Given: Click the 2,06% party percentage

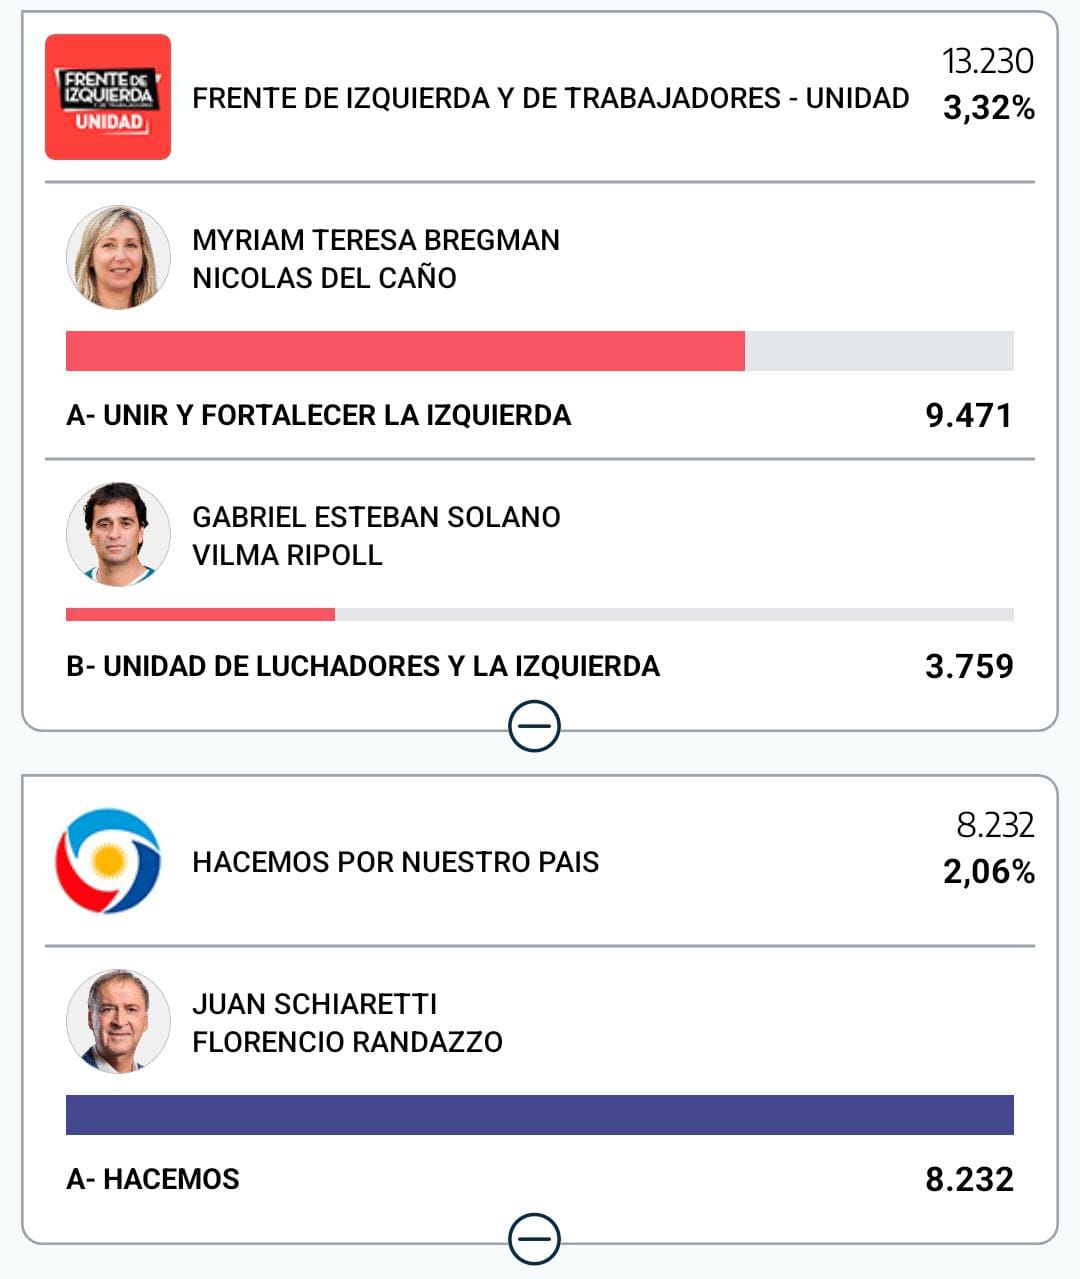Looking at the screenshot, I should coord(988,872).
